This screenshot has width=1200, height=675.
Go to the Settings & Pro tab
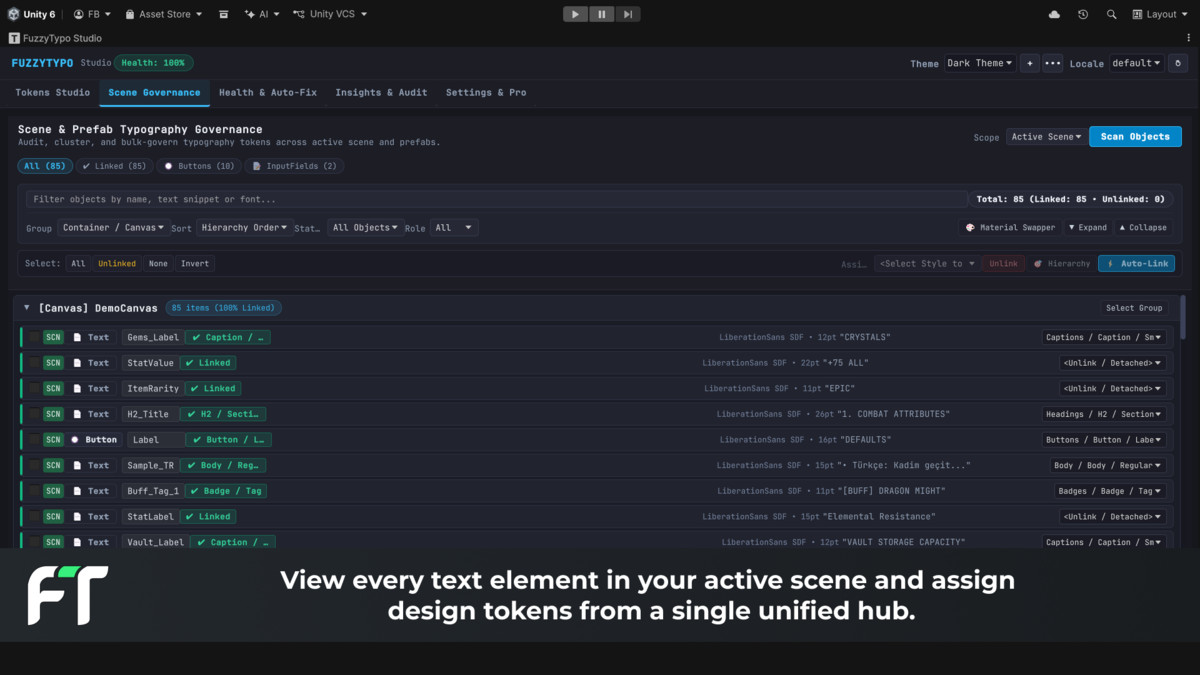pos(486,92)
